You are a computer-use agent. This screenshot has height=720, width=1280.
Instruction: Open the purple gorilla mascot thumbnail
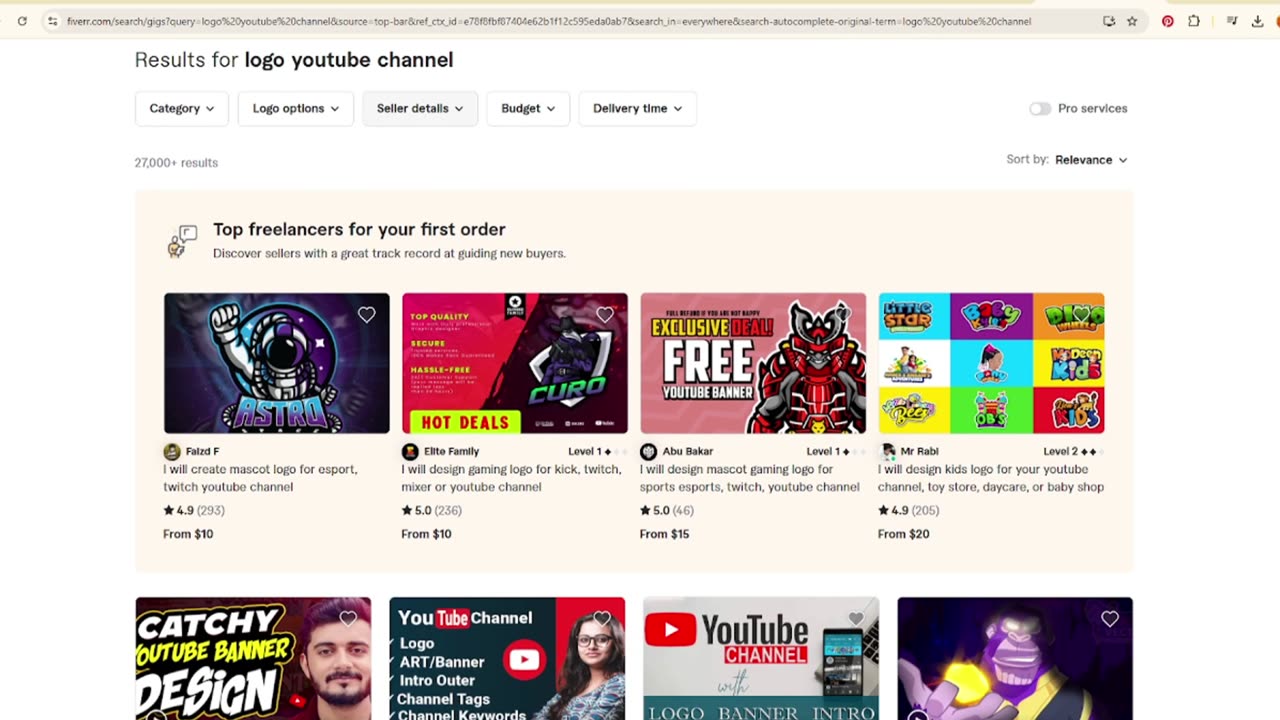click(1015, 658)
